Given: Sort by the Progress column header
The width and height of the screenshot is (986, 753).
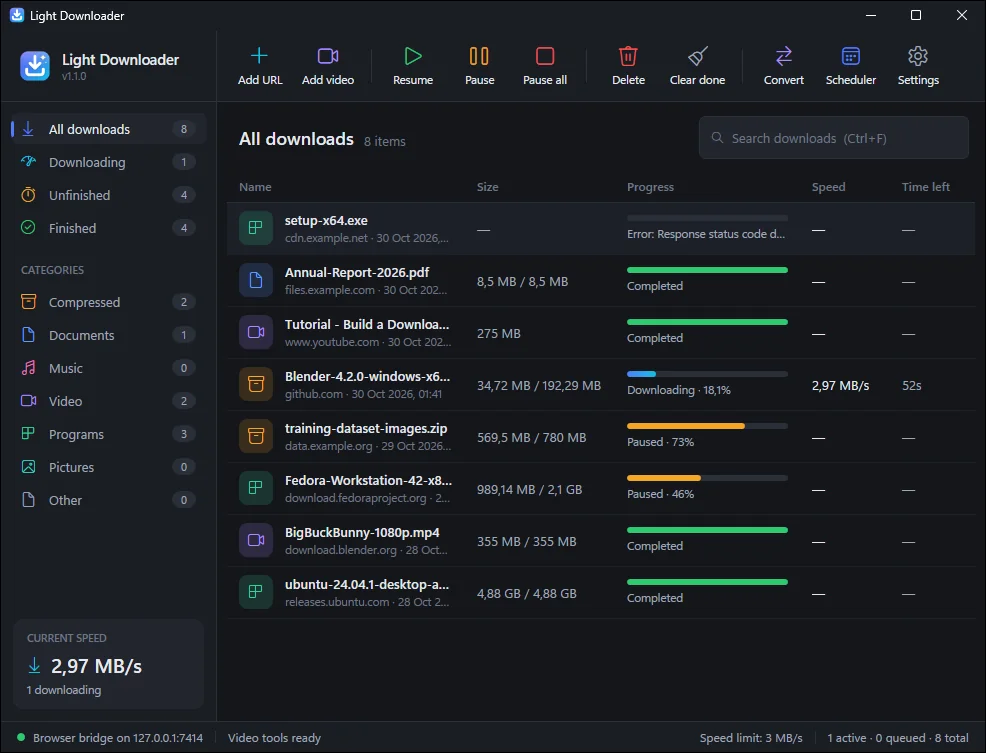Looking at the screenshot, I should click(x=650, y=187).
